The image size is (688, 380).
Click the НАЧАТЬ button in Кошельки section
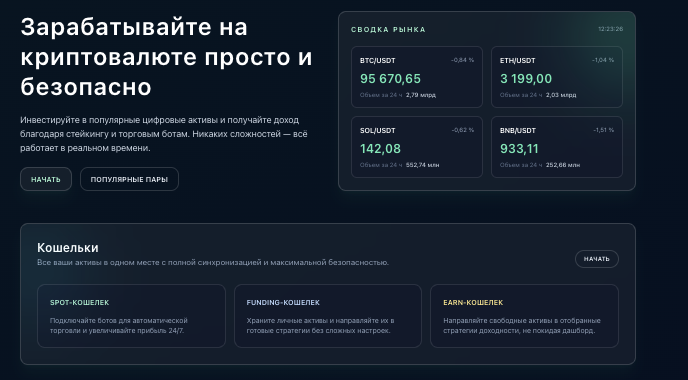click(597, 259)
